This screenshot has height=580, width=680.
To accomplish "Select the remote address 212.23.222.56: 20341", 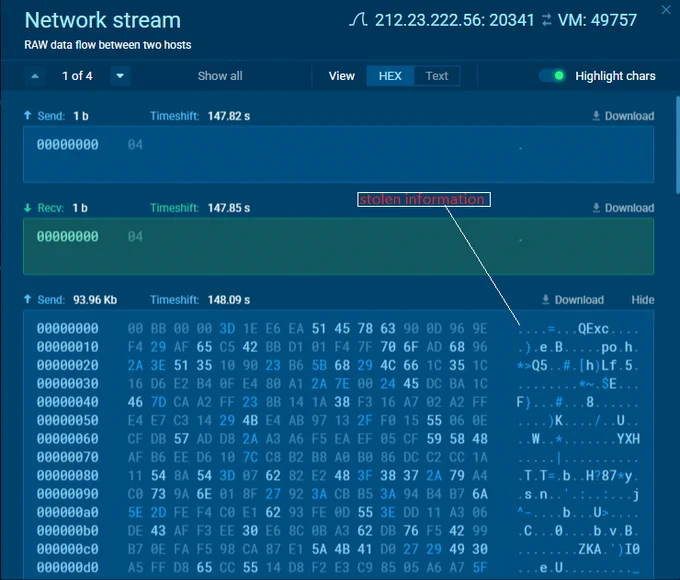I will [x=454, y=20].
